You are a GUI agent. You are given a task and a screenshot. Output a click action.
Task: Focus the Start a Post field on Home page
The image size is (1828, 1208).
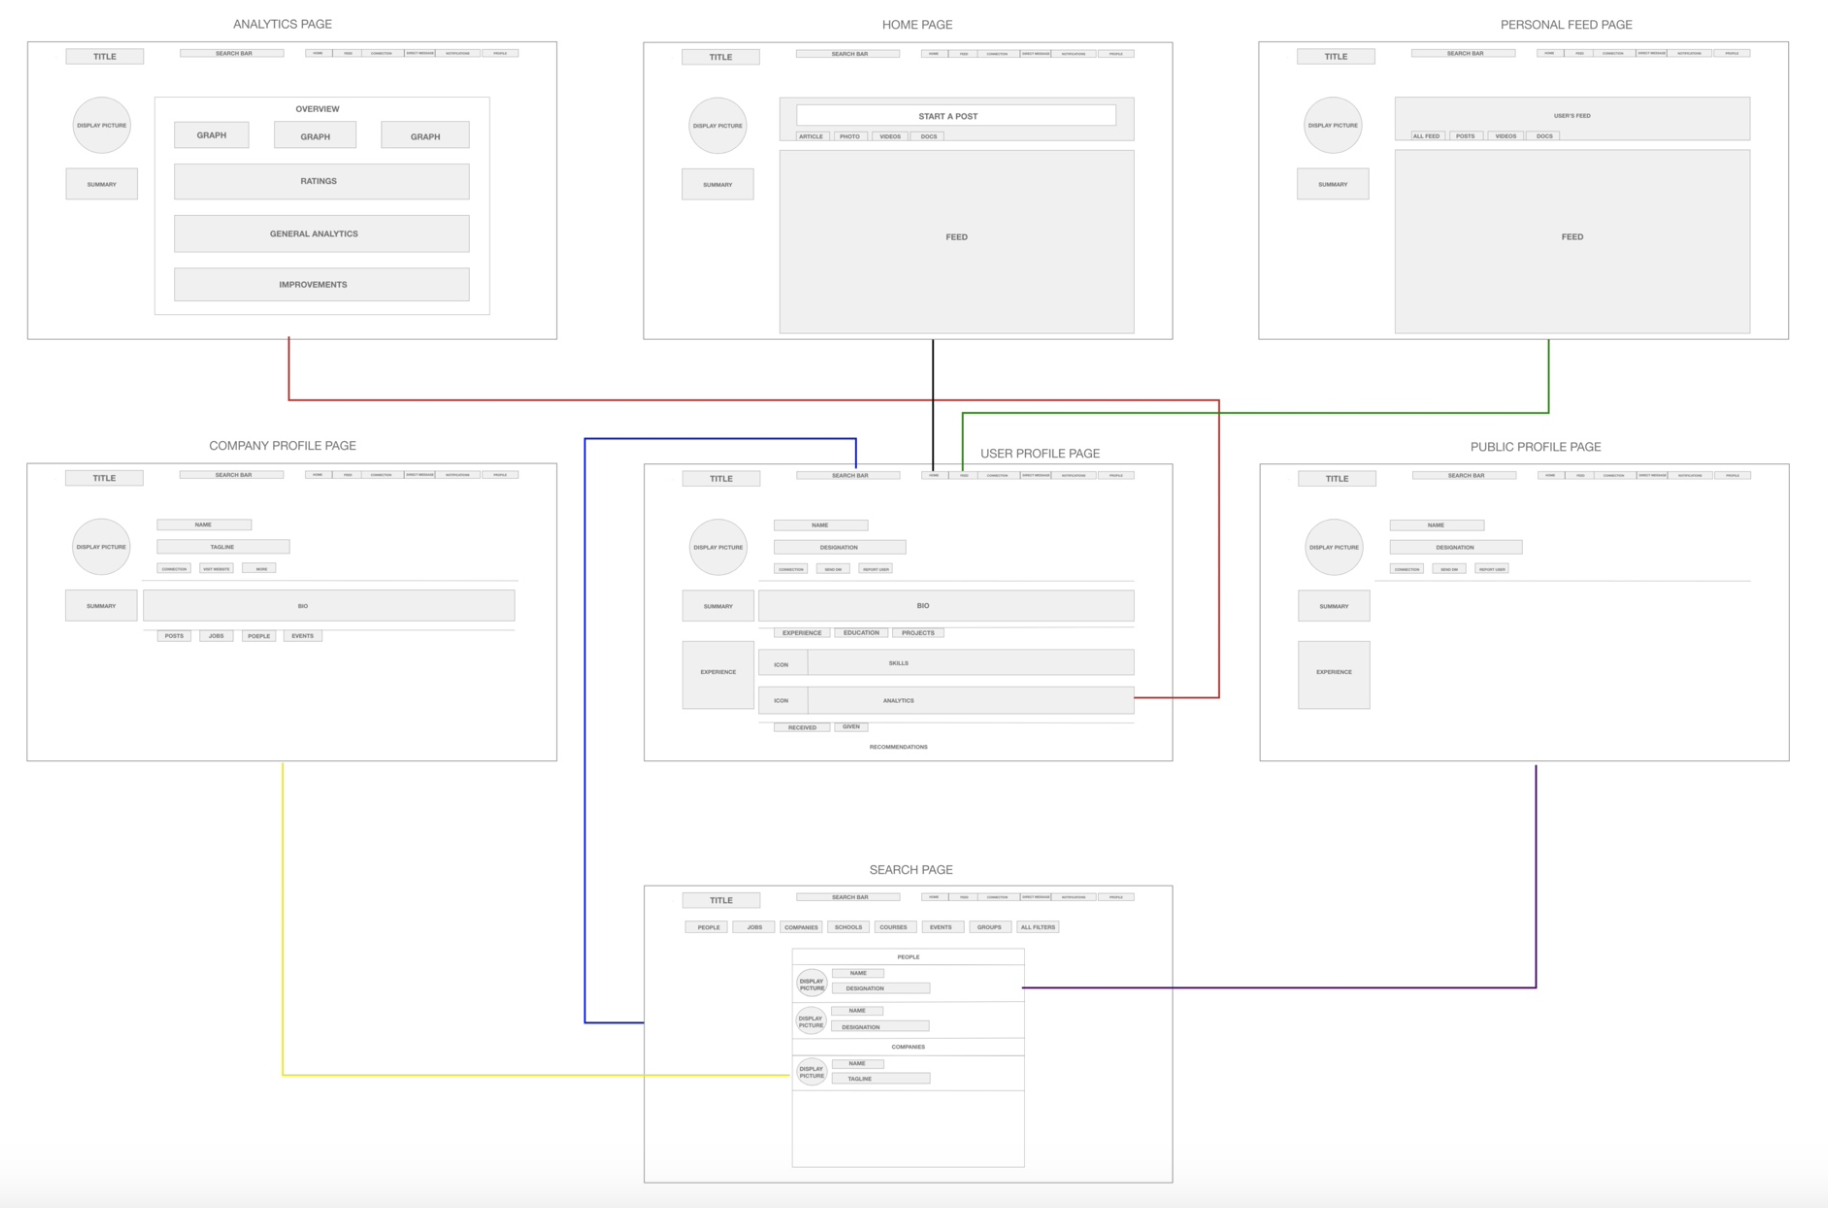point(956,116)
